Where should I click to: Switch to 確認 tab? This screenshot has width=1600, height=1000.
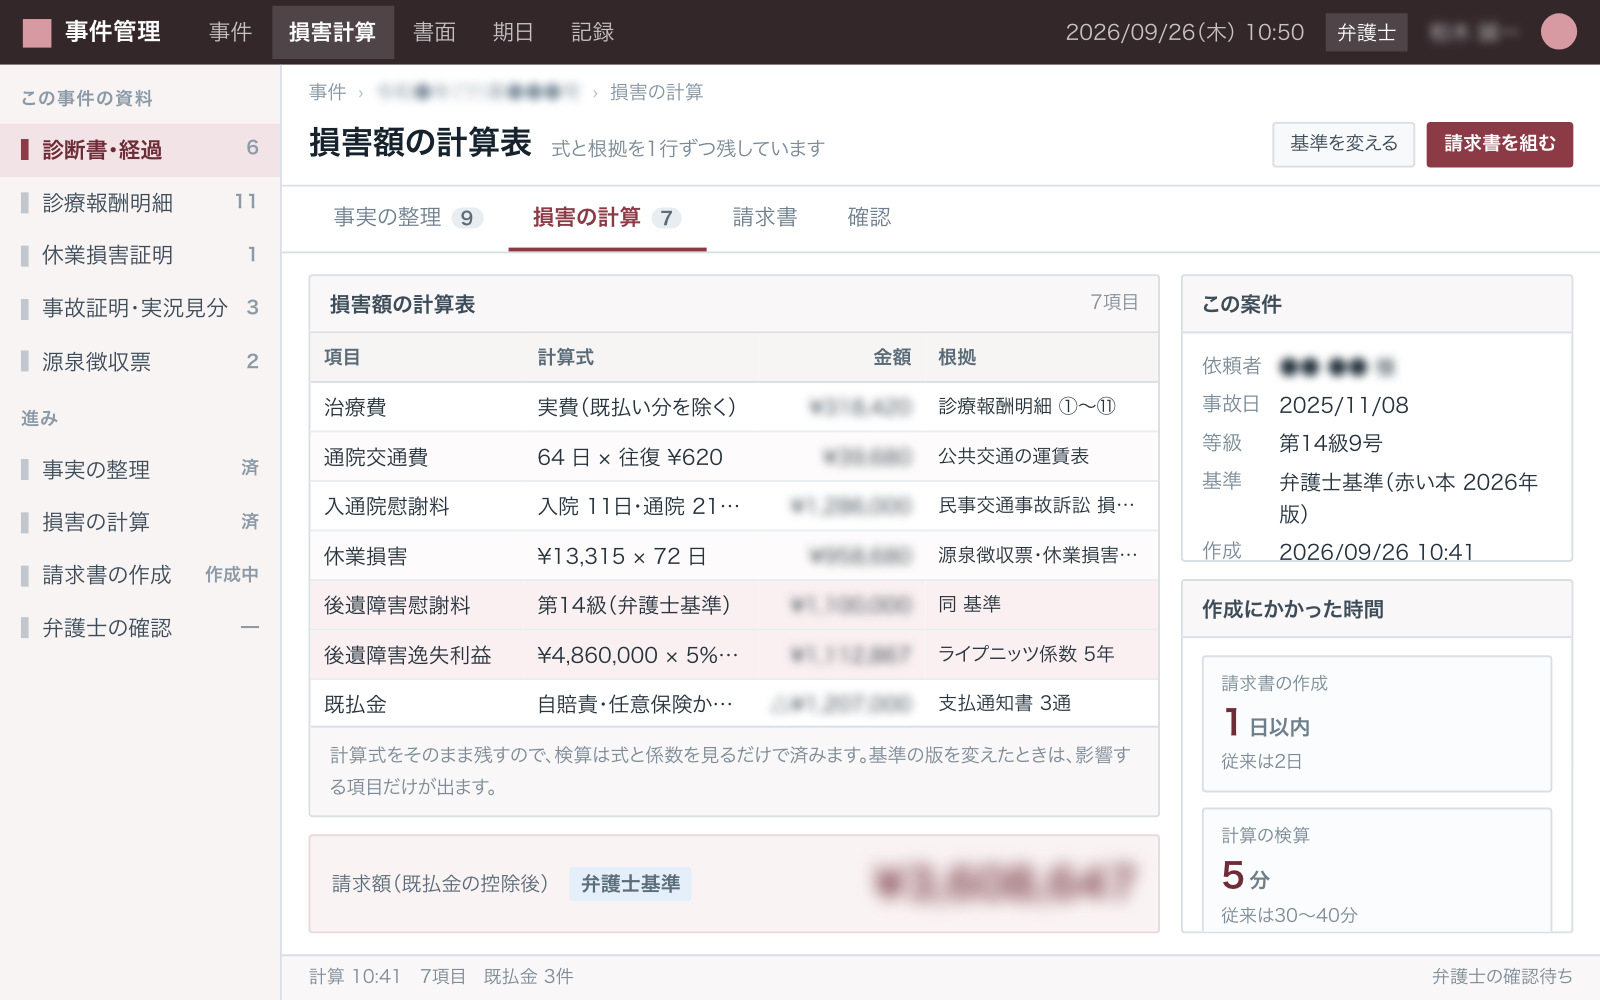pos(869,218)
